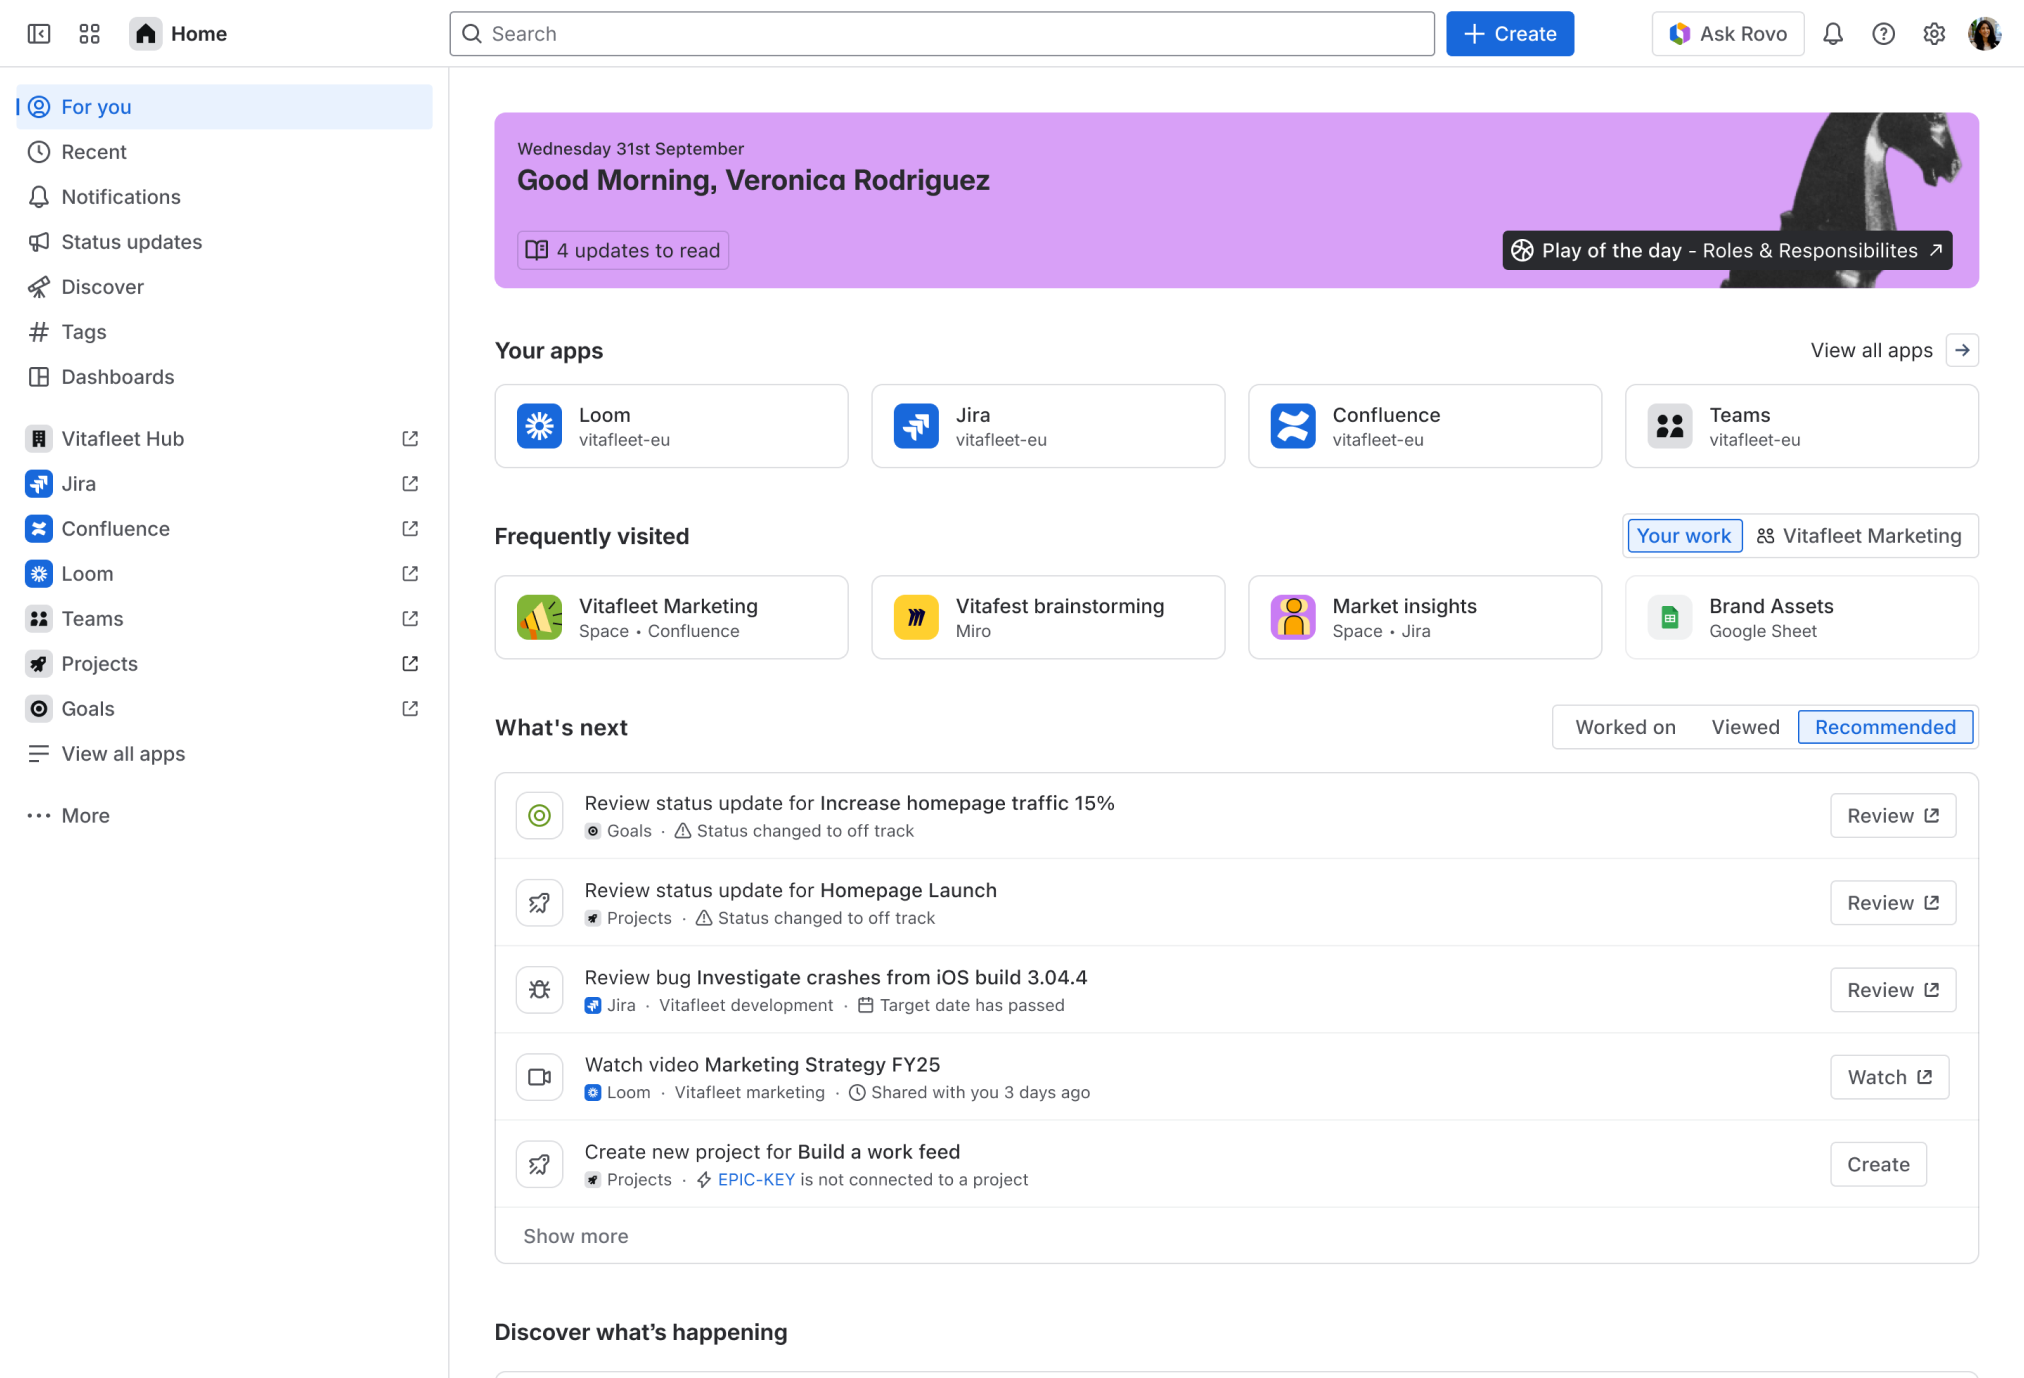The image size is (2024, 1378).
Task: Open the Teams app card
Action: [1801, 426]
